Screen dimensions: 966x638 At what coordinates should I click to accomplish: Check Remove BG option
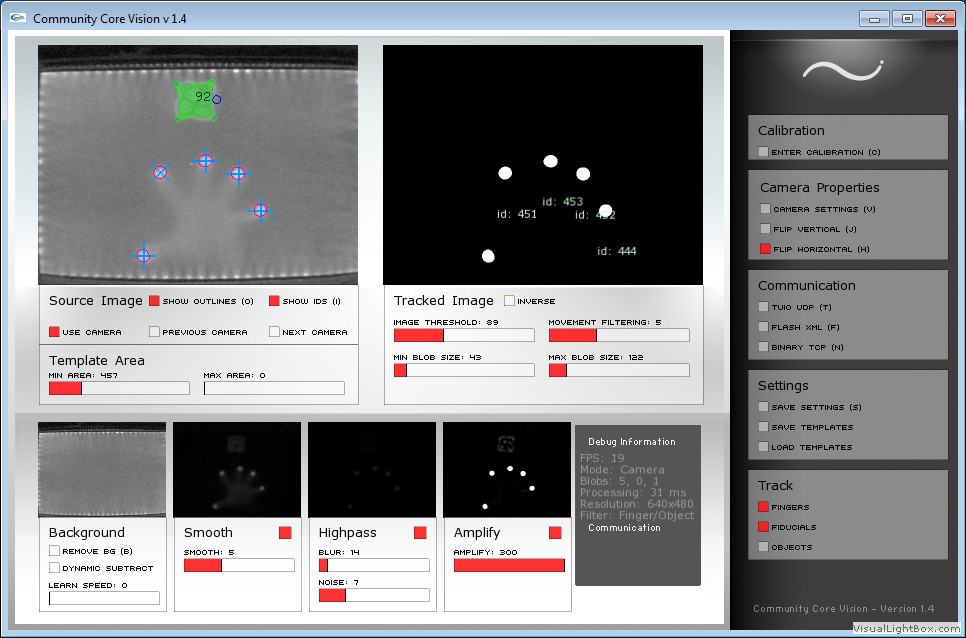54,551
